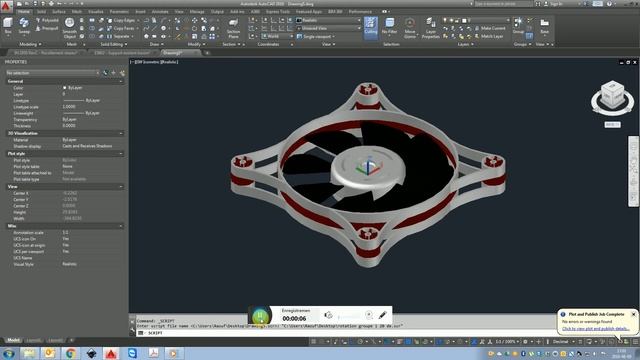The height and width of the screenshot is (360, 640).
Task: Open AutoCAD from the taskbar
Action: coord(111,353)
